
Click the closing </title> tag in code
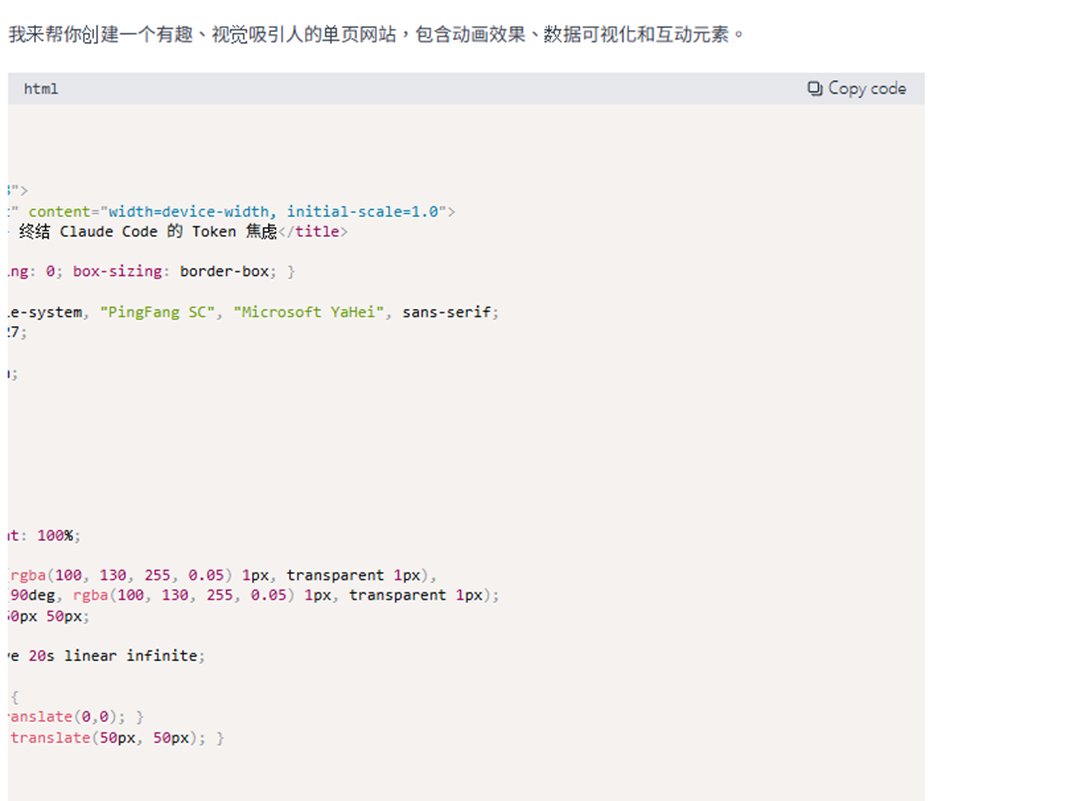[313, 232]
